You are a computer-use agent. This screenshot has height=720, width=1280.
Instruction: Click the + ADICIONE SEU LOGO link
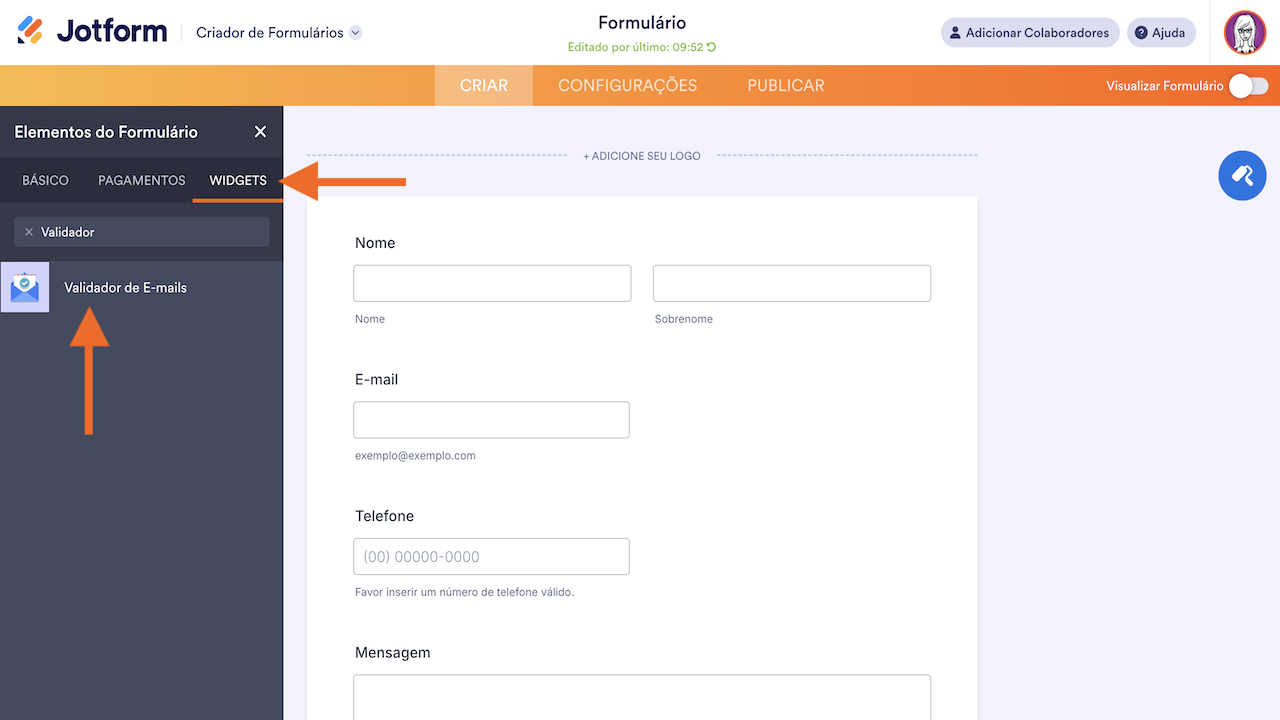coord(642,156)
